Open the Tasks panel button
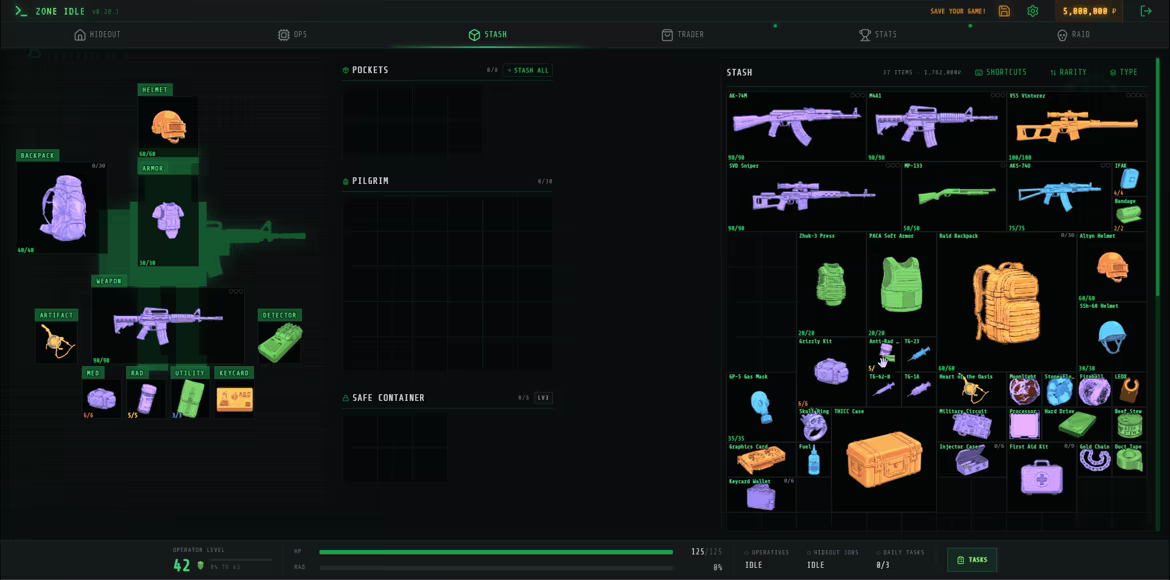 [972, 560]
